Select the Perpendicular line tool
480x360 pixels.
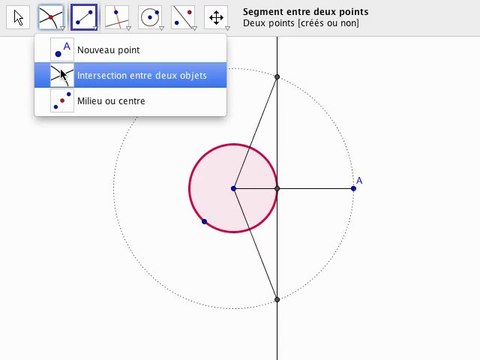117,17
